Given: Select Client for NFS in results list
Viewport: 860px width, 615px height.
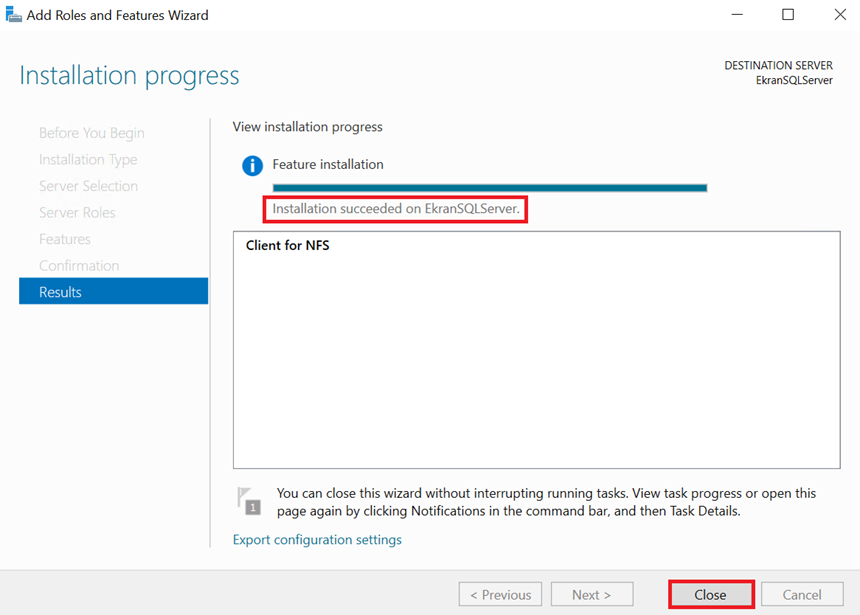Looking at the screenshot, I should coord(288,245).
